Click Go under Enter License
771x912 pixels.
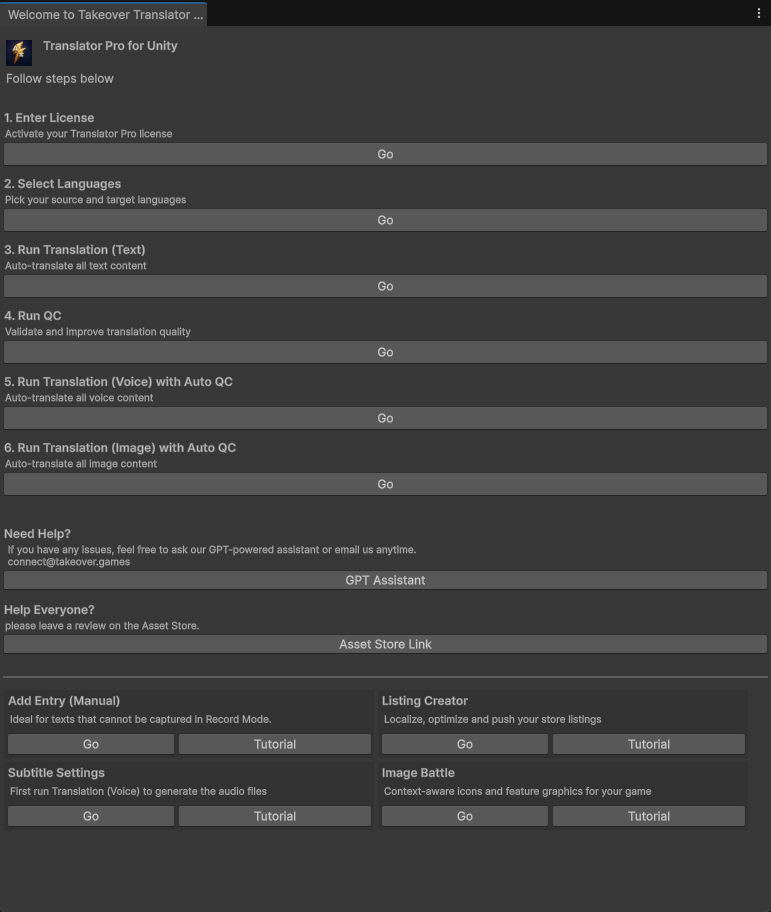(x=385, y=153)
